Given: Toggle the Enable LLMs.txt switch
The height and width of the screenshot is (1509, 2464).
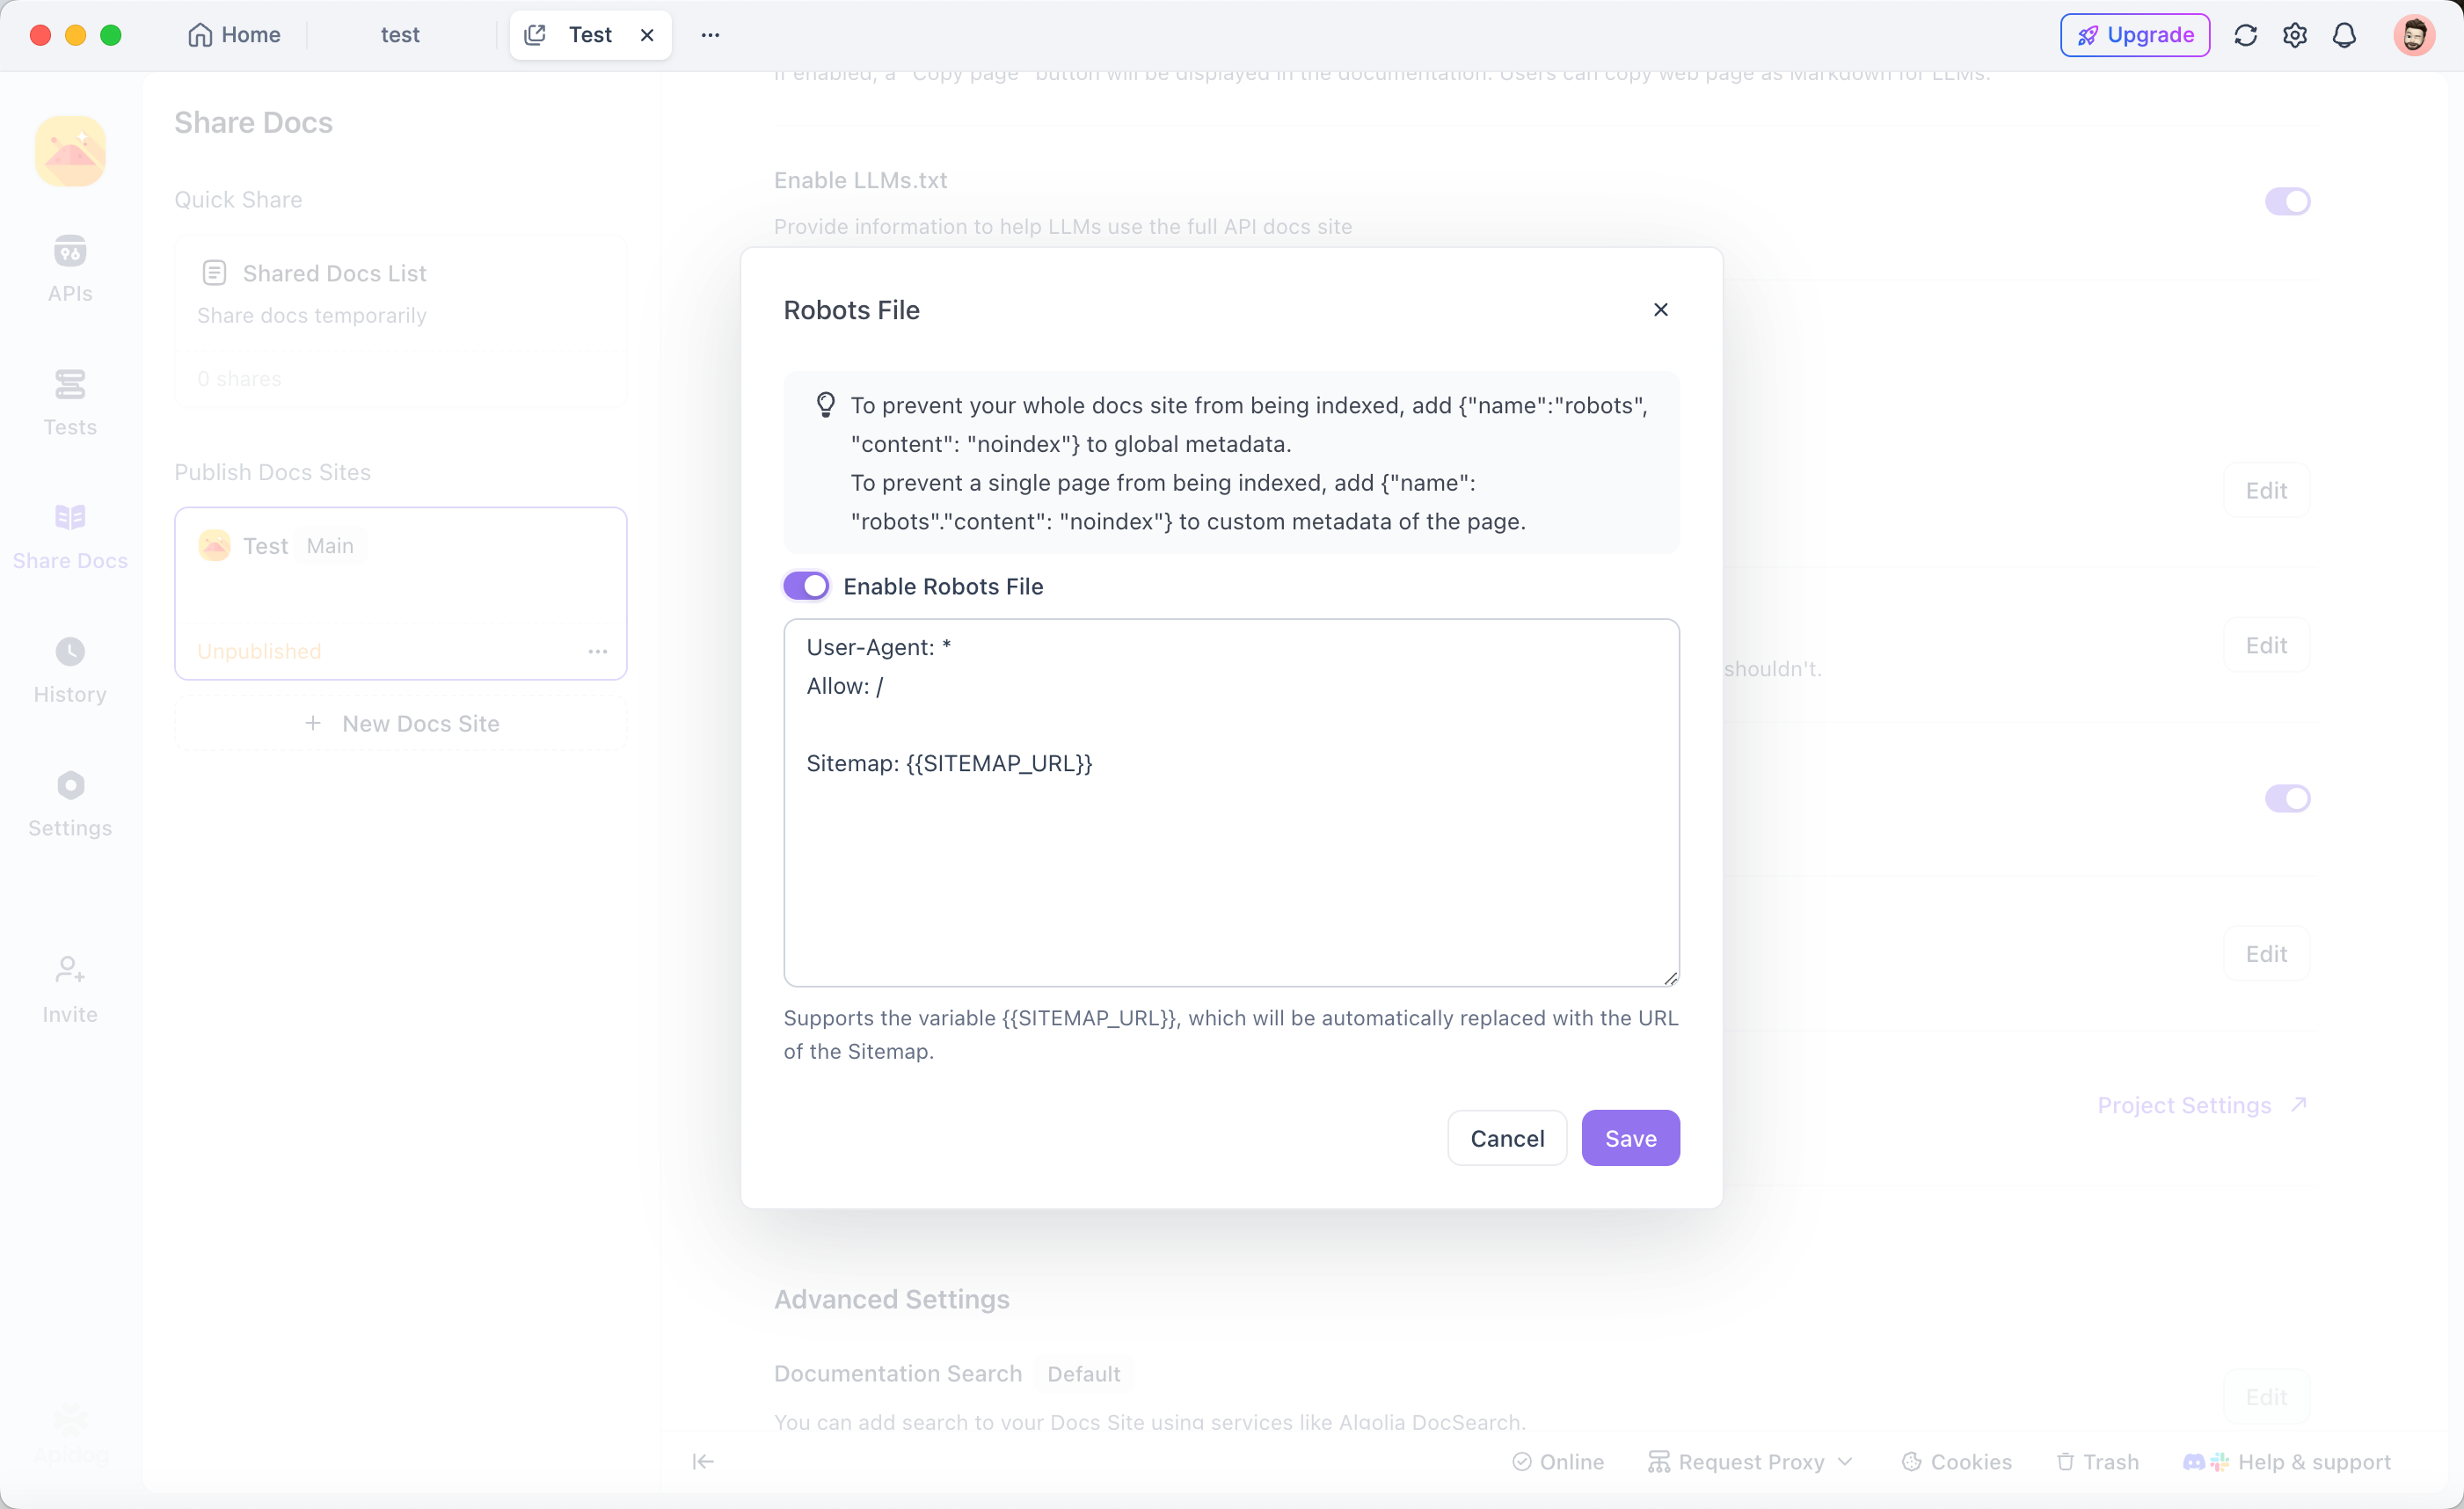Looking at the screenshot, I should 2287,201.
